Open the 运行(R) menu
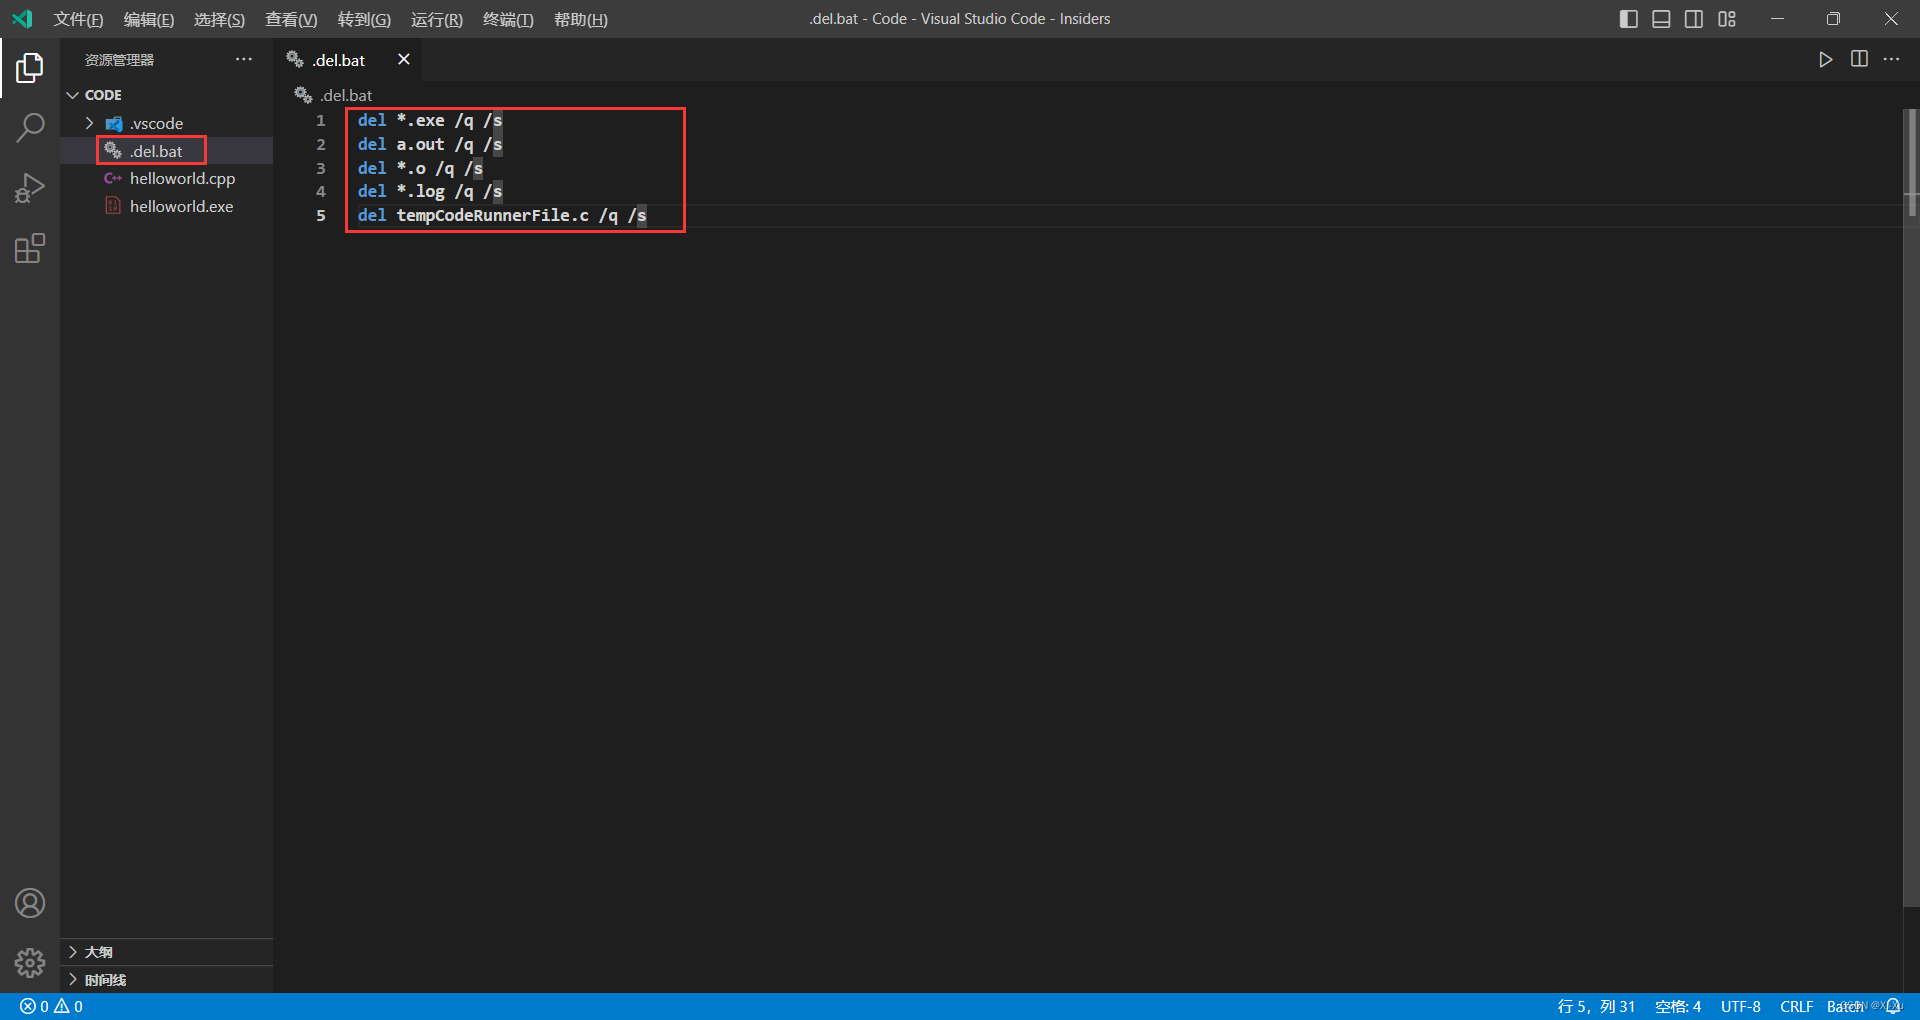1920x1020 pixels. pos(437,20)
